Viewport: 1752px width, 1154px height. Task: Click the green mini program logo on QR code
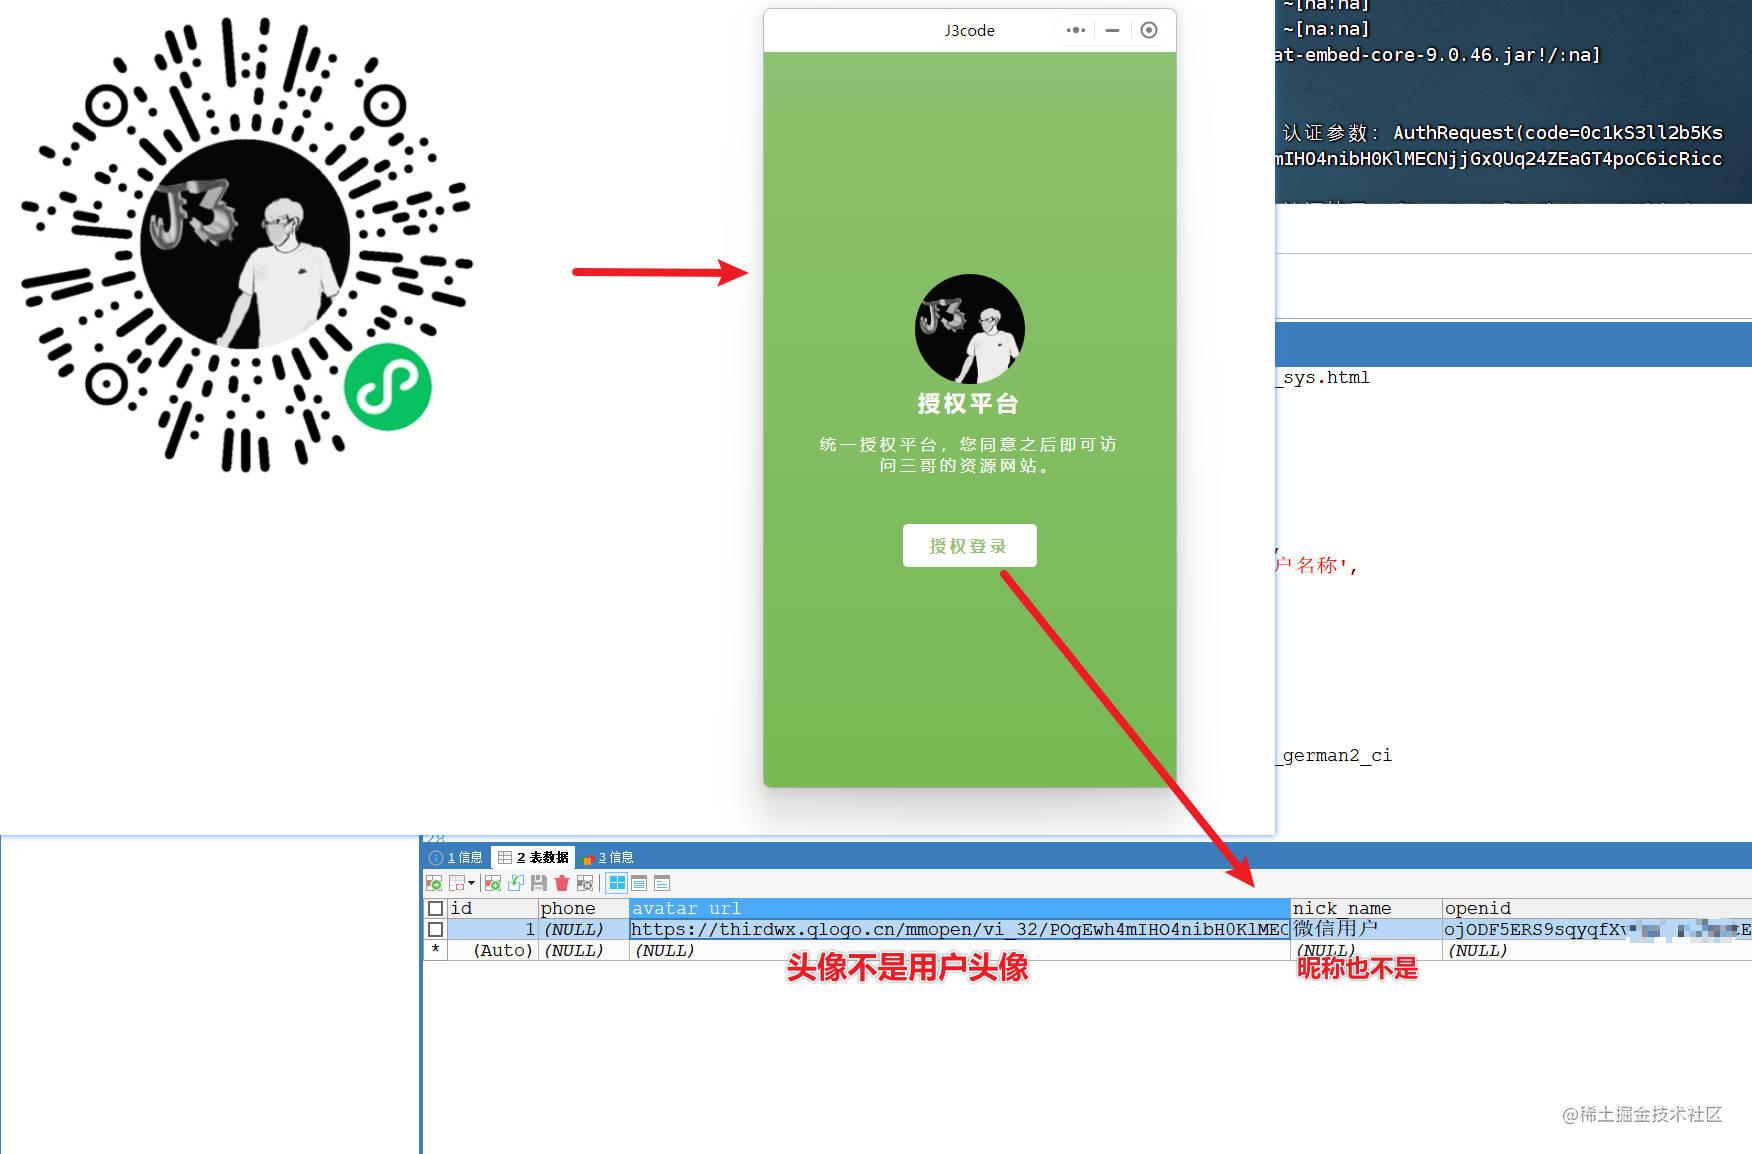pos(388,387)
